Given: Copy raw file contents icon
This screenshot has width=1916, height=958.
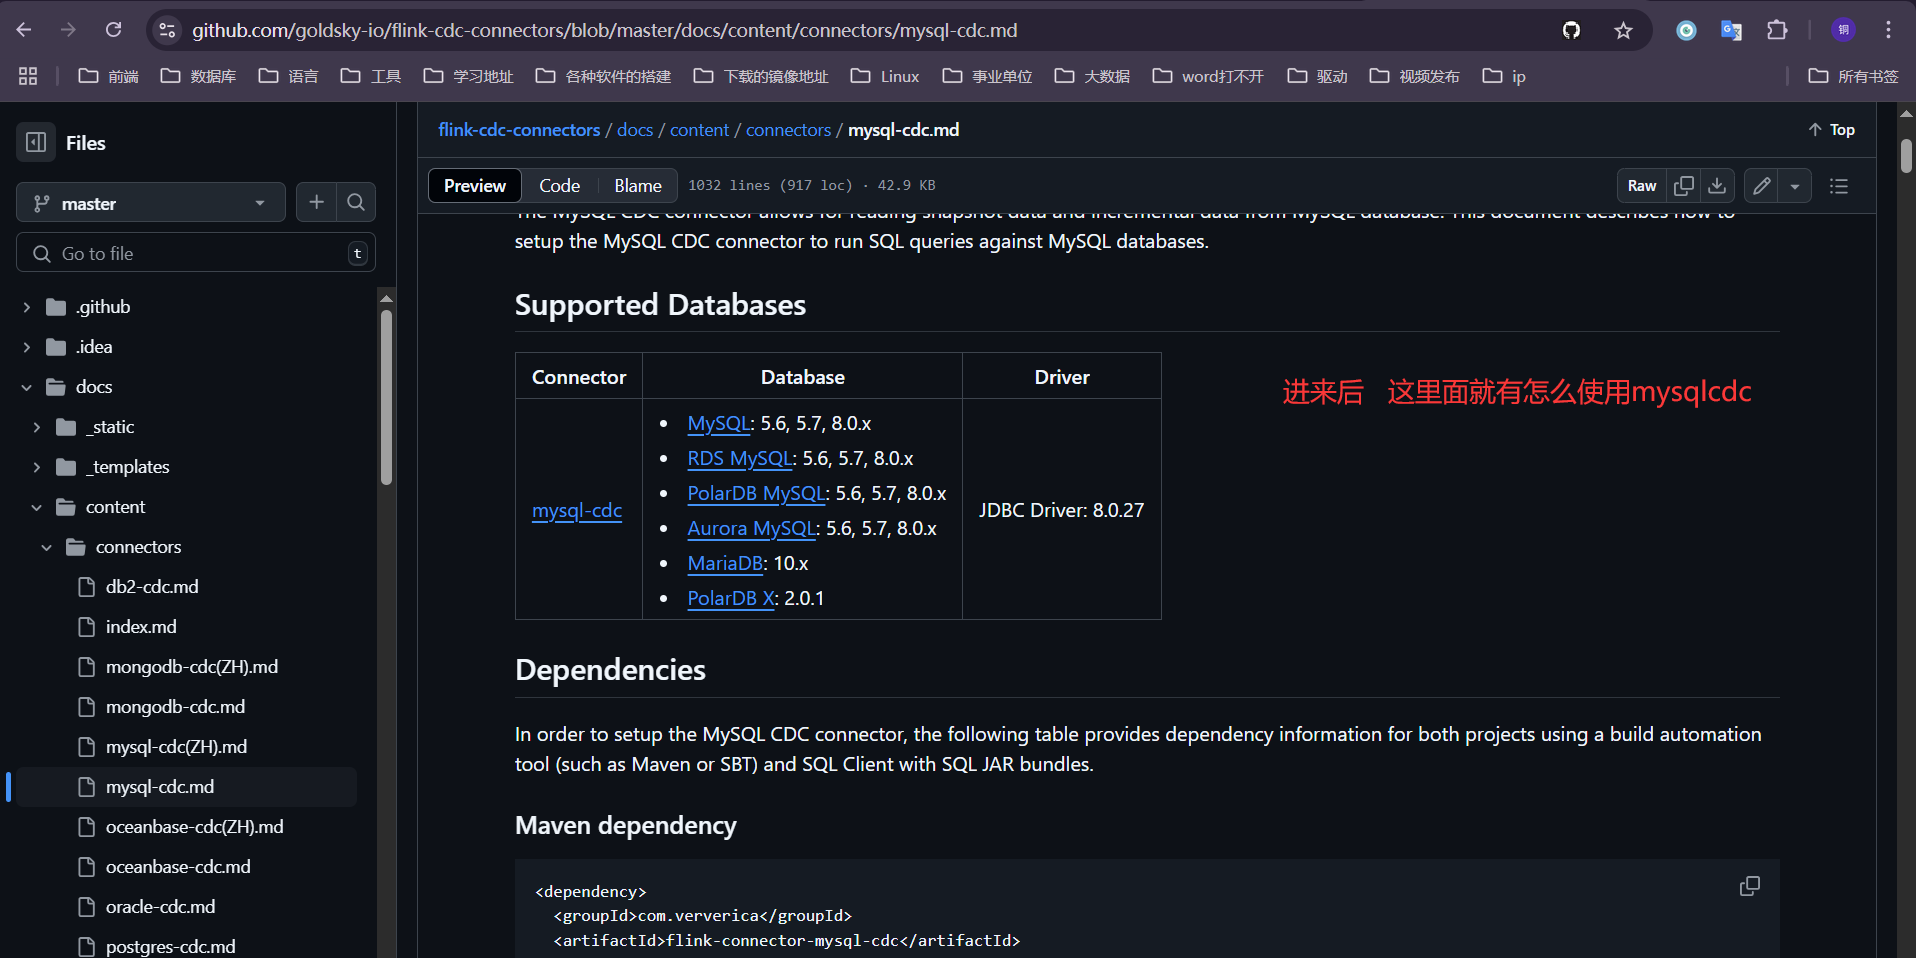Looking at the screenshot, I should (x=1684, y=185).
